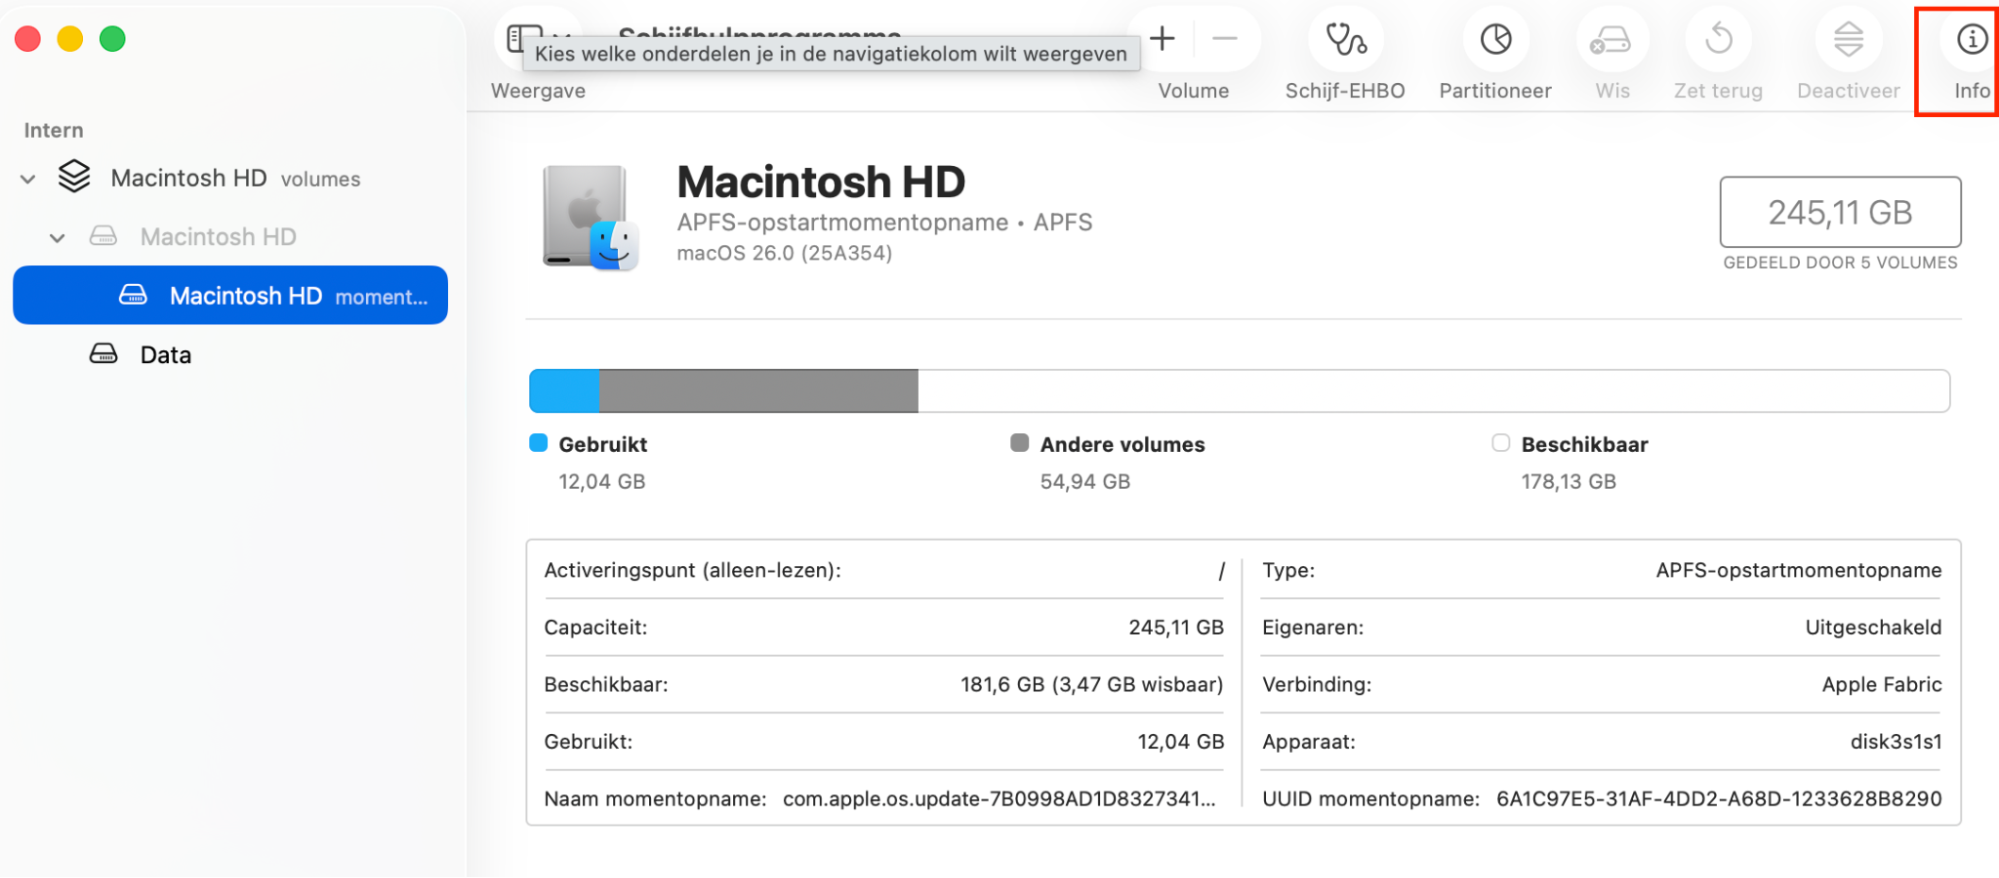
Task: Click the disk usage storage bar
Action: (x=1239, y=390)
